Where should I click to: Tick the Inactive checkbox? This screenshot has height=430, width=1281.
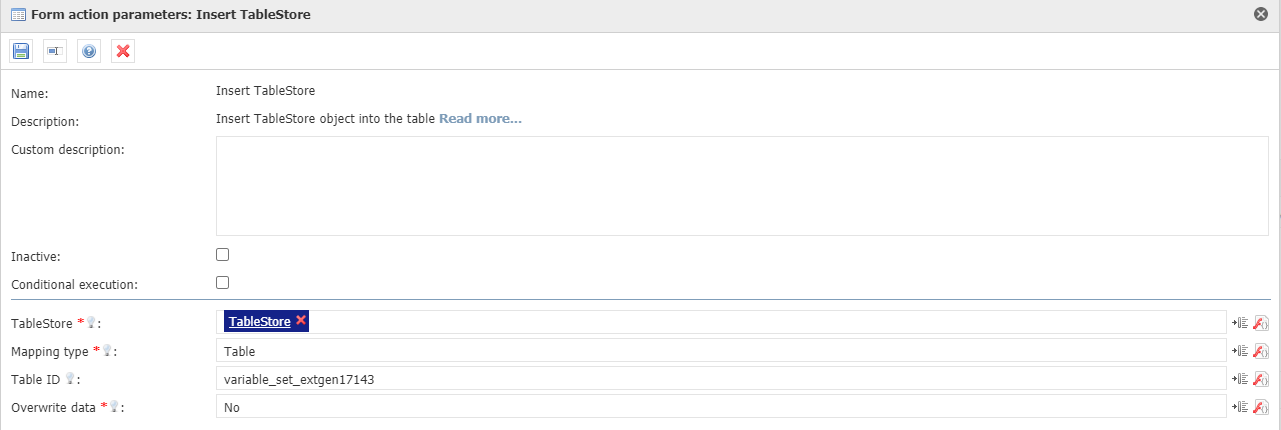223,255
